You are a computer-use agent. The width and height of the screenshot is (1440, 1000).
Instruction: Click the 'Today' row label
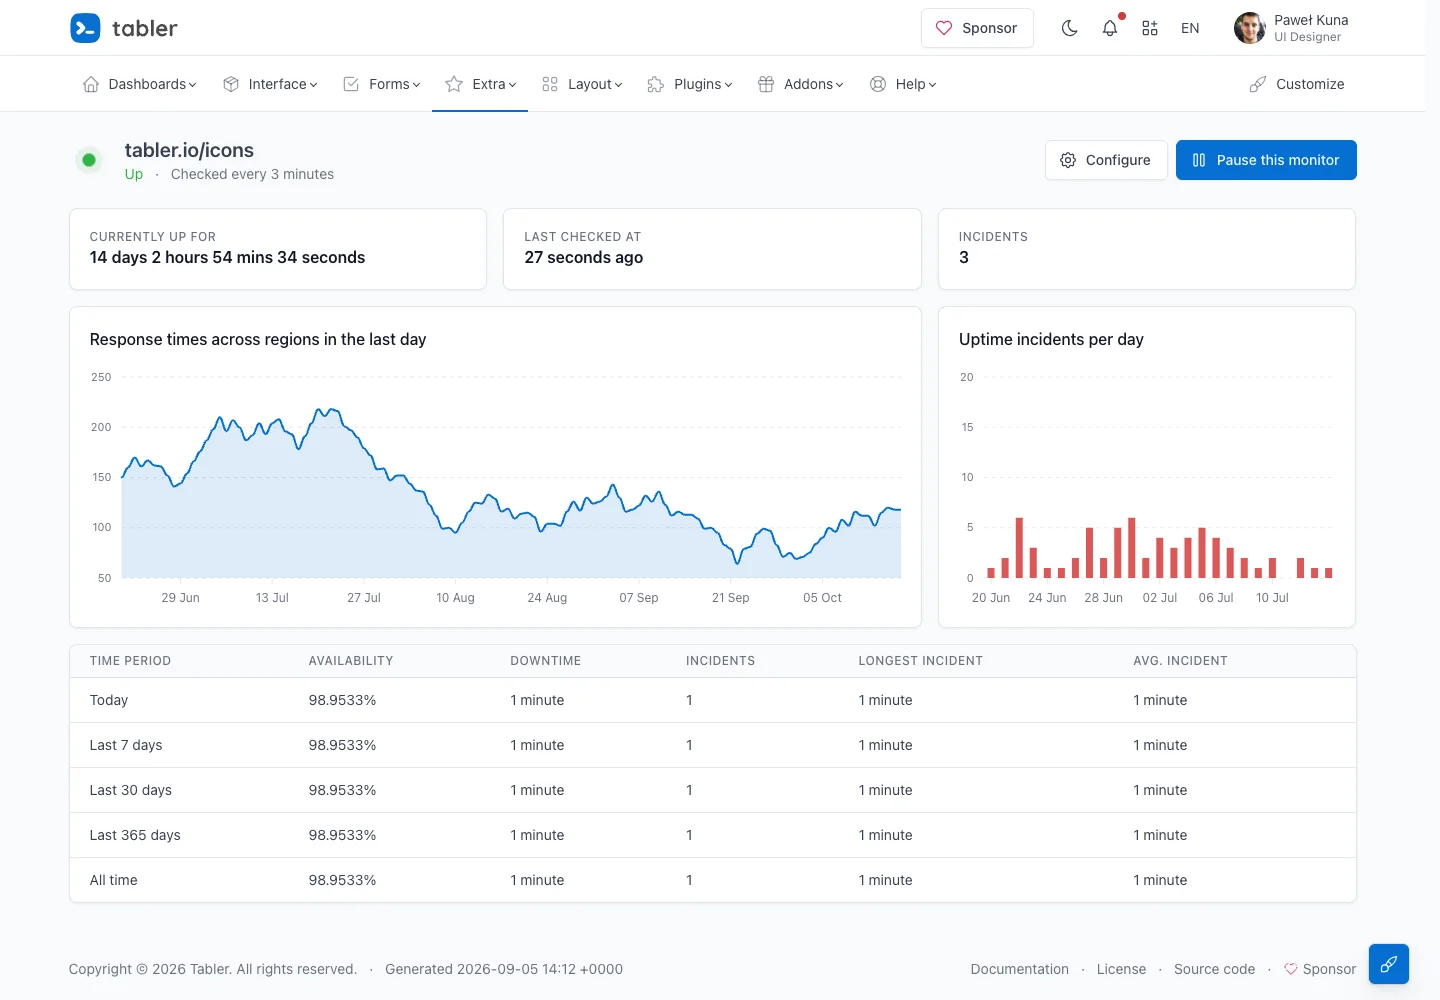(109, 700)
